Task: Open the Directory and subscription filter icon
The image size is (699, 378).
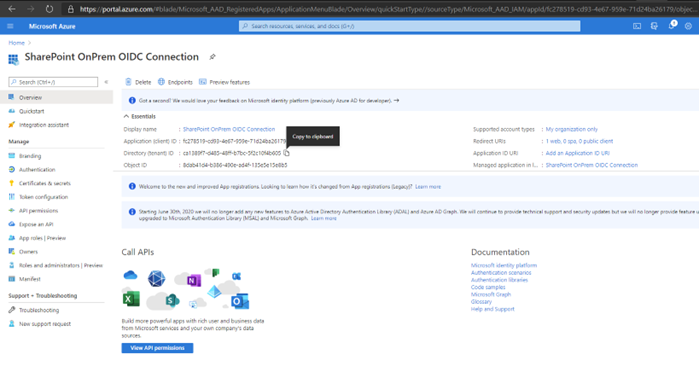Action: [654, 26]
